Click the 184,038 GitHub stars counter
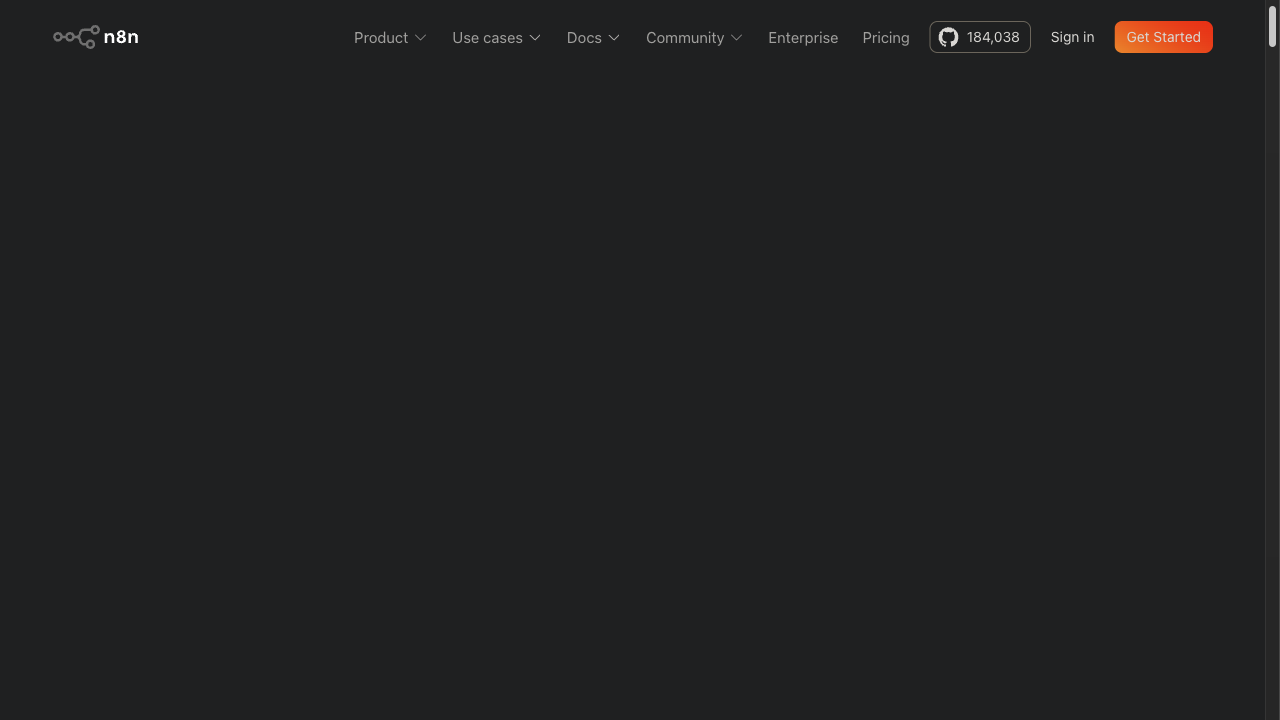The height and width of the screenshot is (720, 1280). pos(993,37)
